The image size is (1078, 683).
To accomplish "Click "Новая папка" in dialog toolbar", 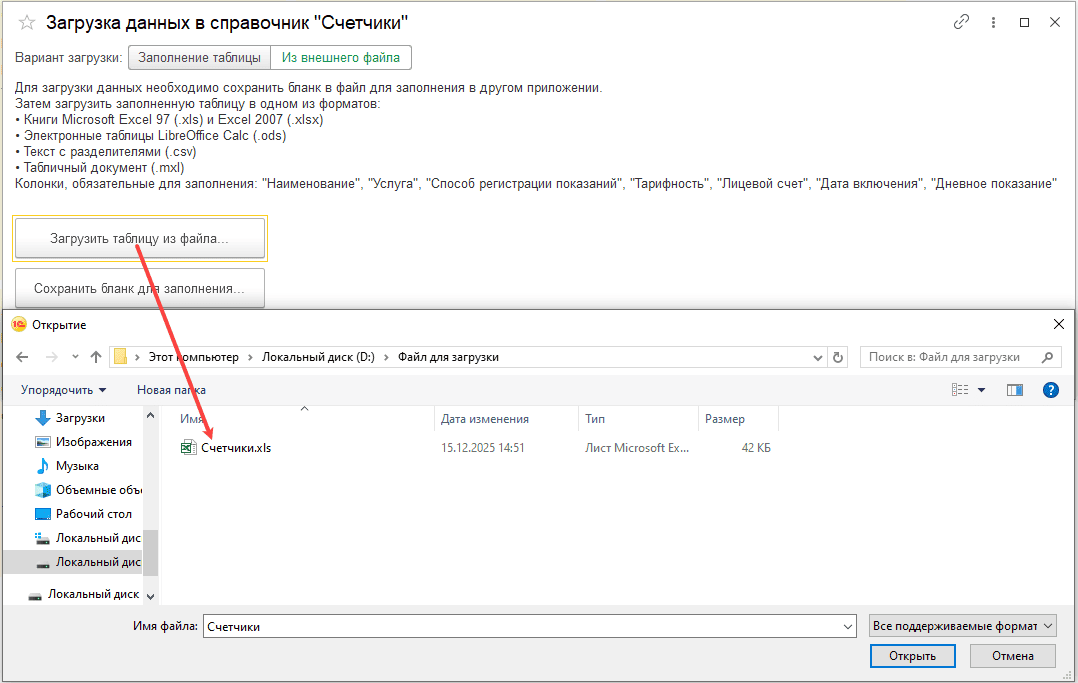I will [171, 390].
